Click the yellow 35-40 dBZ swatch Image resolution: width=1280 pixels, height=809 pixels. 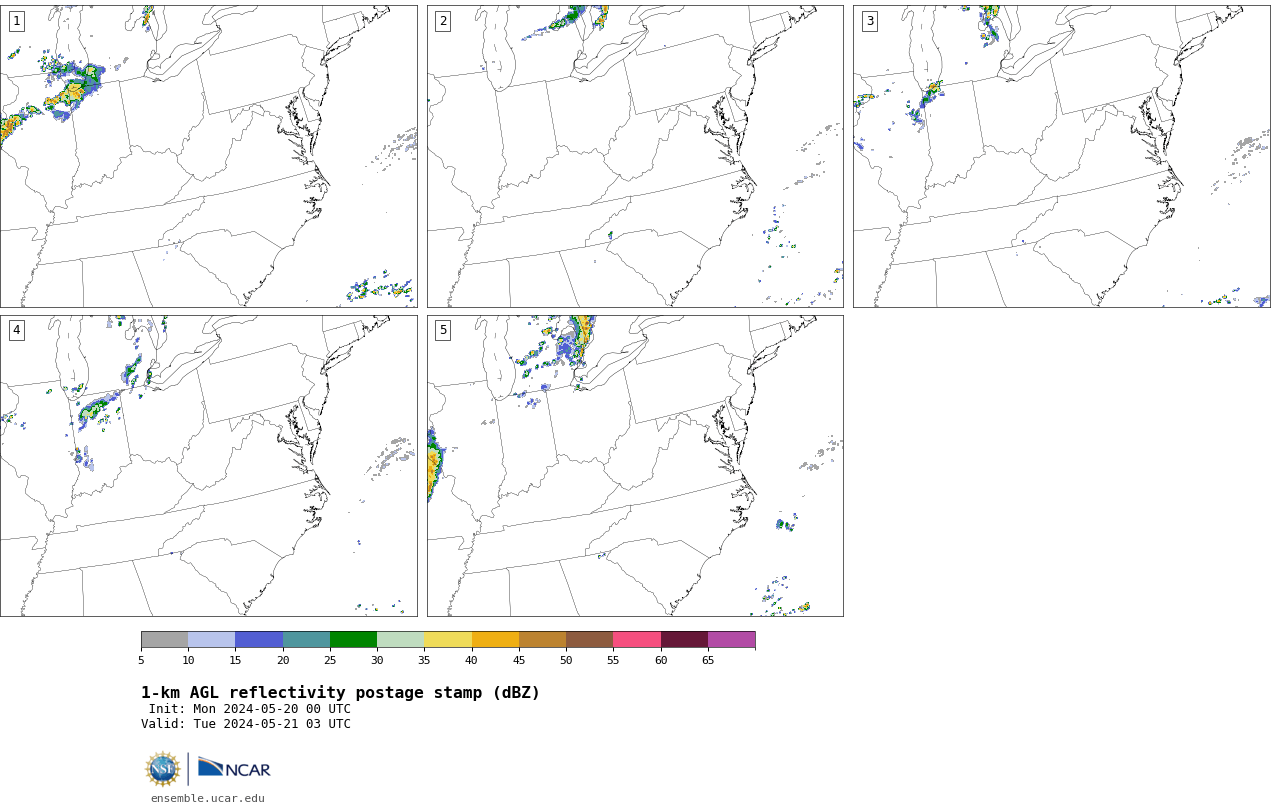tap(448, 640)
